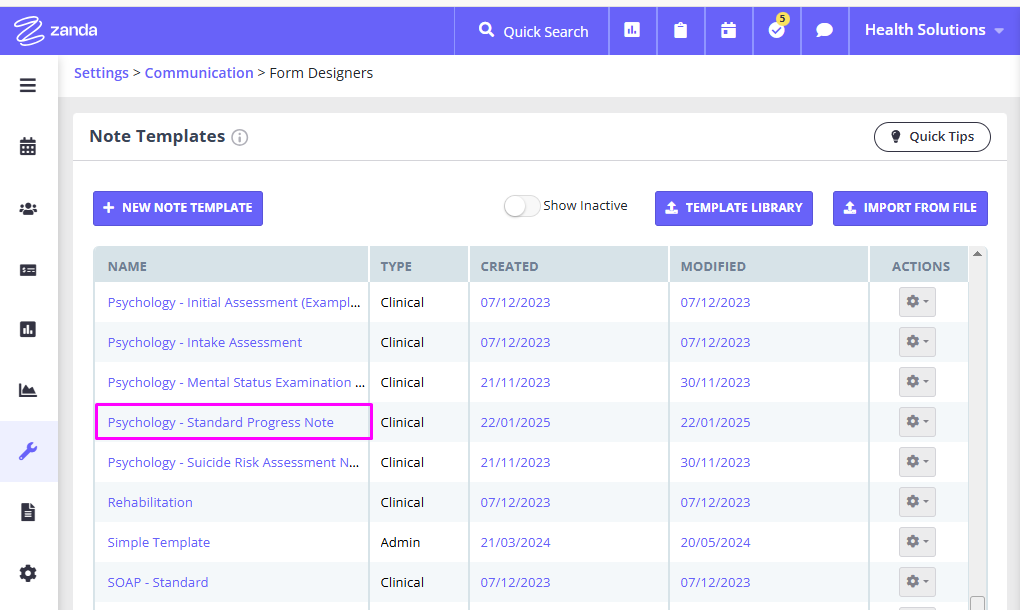Open Actions dropdown for Psychology - Standard Progress Note
Screen dimensions: 1020x610
[x=916, y=421]
